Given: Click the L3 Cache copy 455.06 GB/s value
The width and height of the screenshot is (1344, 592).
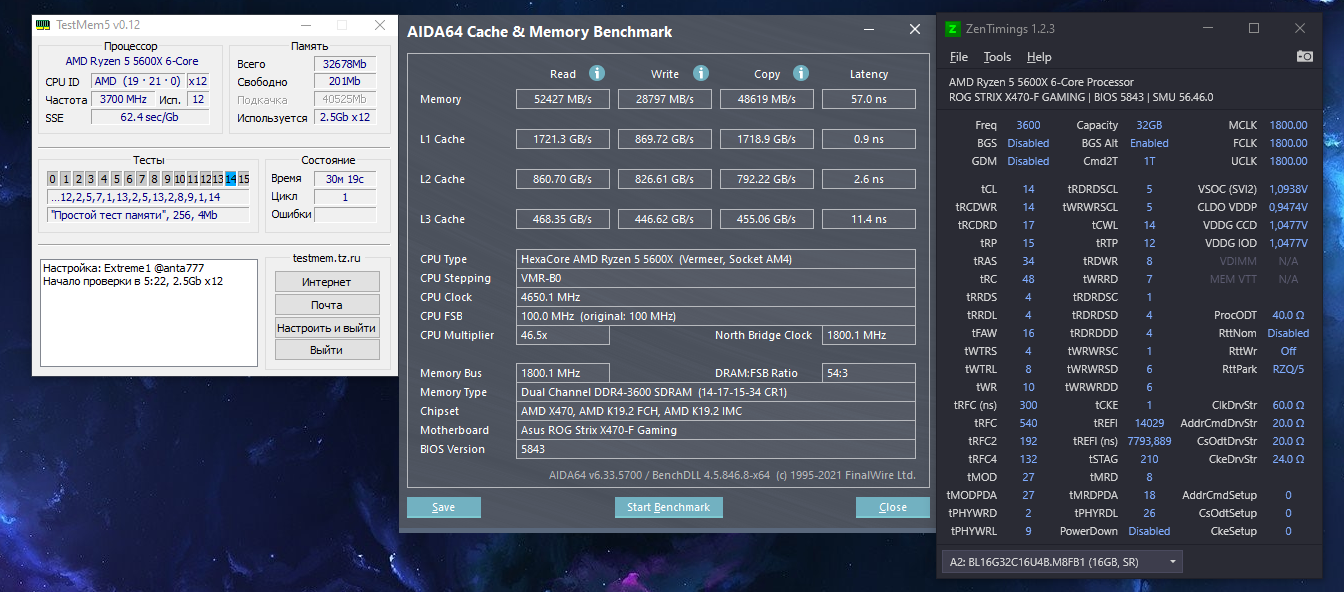Looking at the screenshot, I should [767, 219].
